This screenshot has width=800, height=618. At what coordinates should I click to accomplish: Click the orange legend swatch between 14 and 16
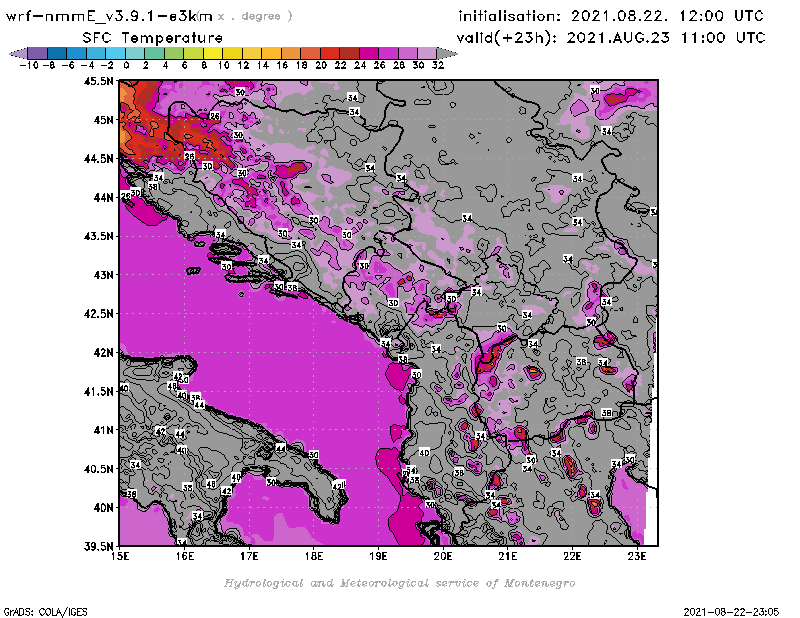click(271, 53)
